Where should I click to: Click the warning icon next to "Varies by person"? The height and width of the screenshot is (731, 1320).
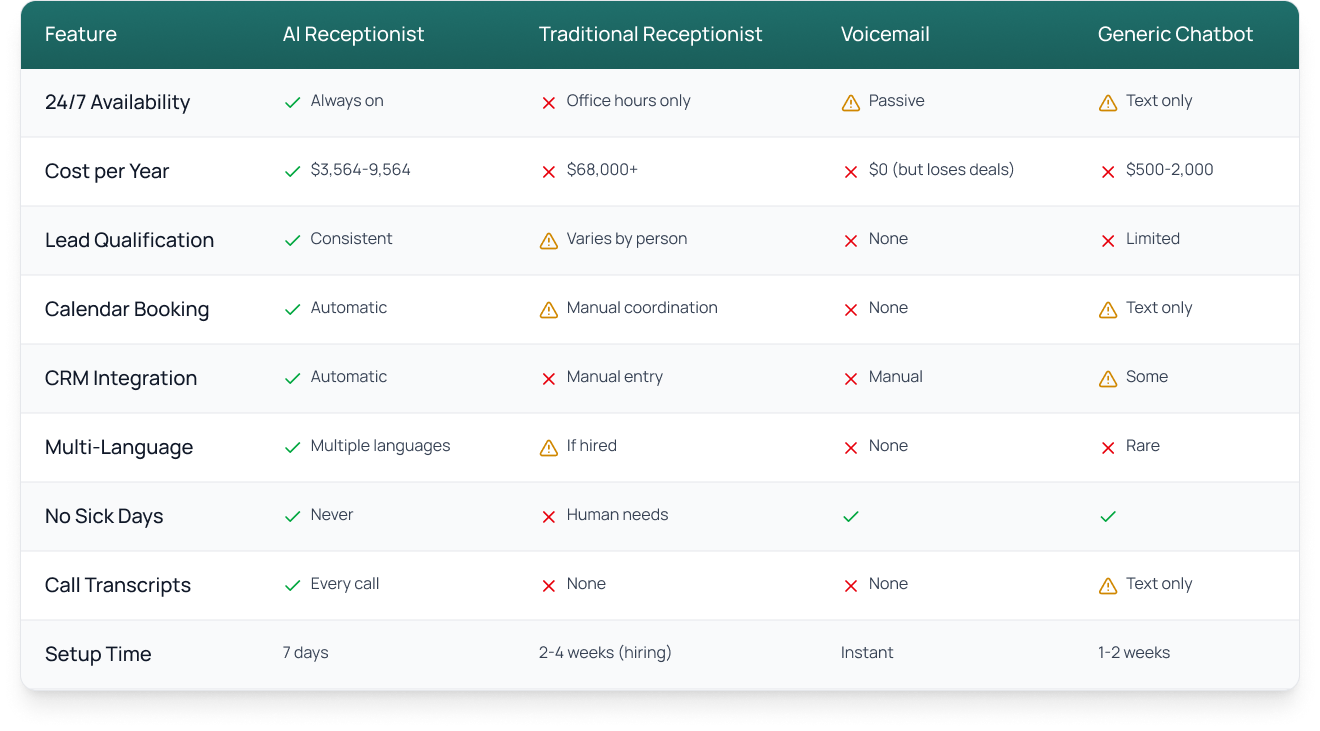[x=548, y=240]
